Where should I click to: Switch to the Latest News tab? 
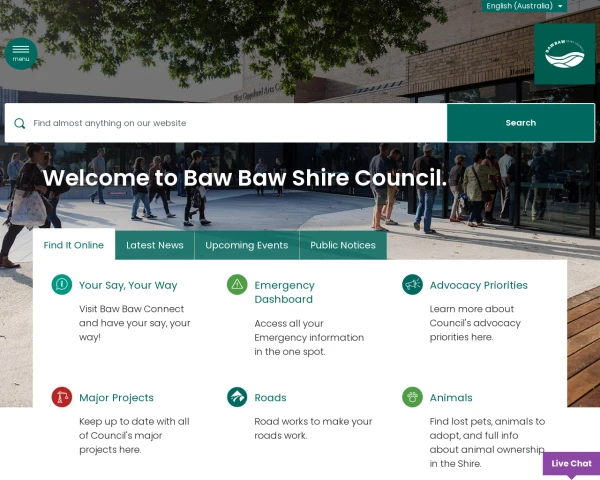(155, 245)
